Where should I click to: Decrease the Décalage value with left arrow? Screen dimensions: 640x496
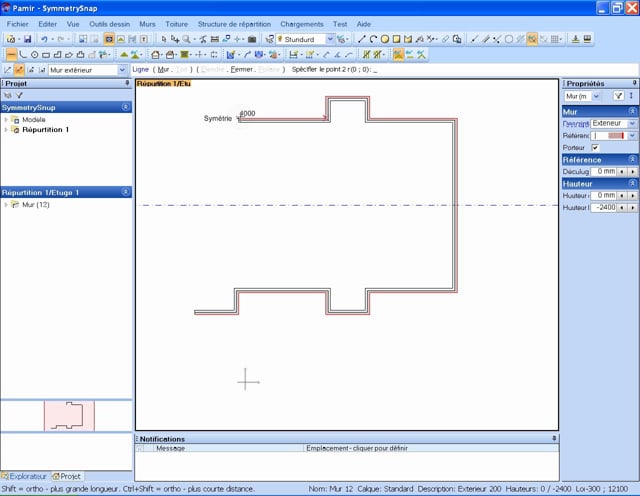coord(622,171)
